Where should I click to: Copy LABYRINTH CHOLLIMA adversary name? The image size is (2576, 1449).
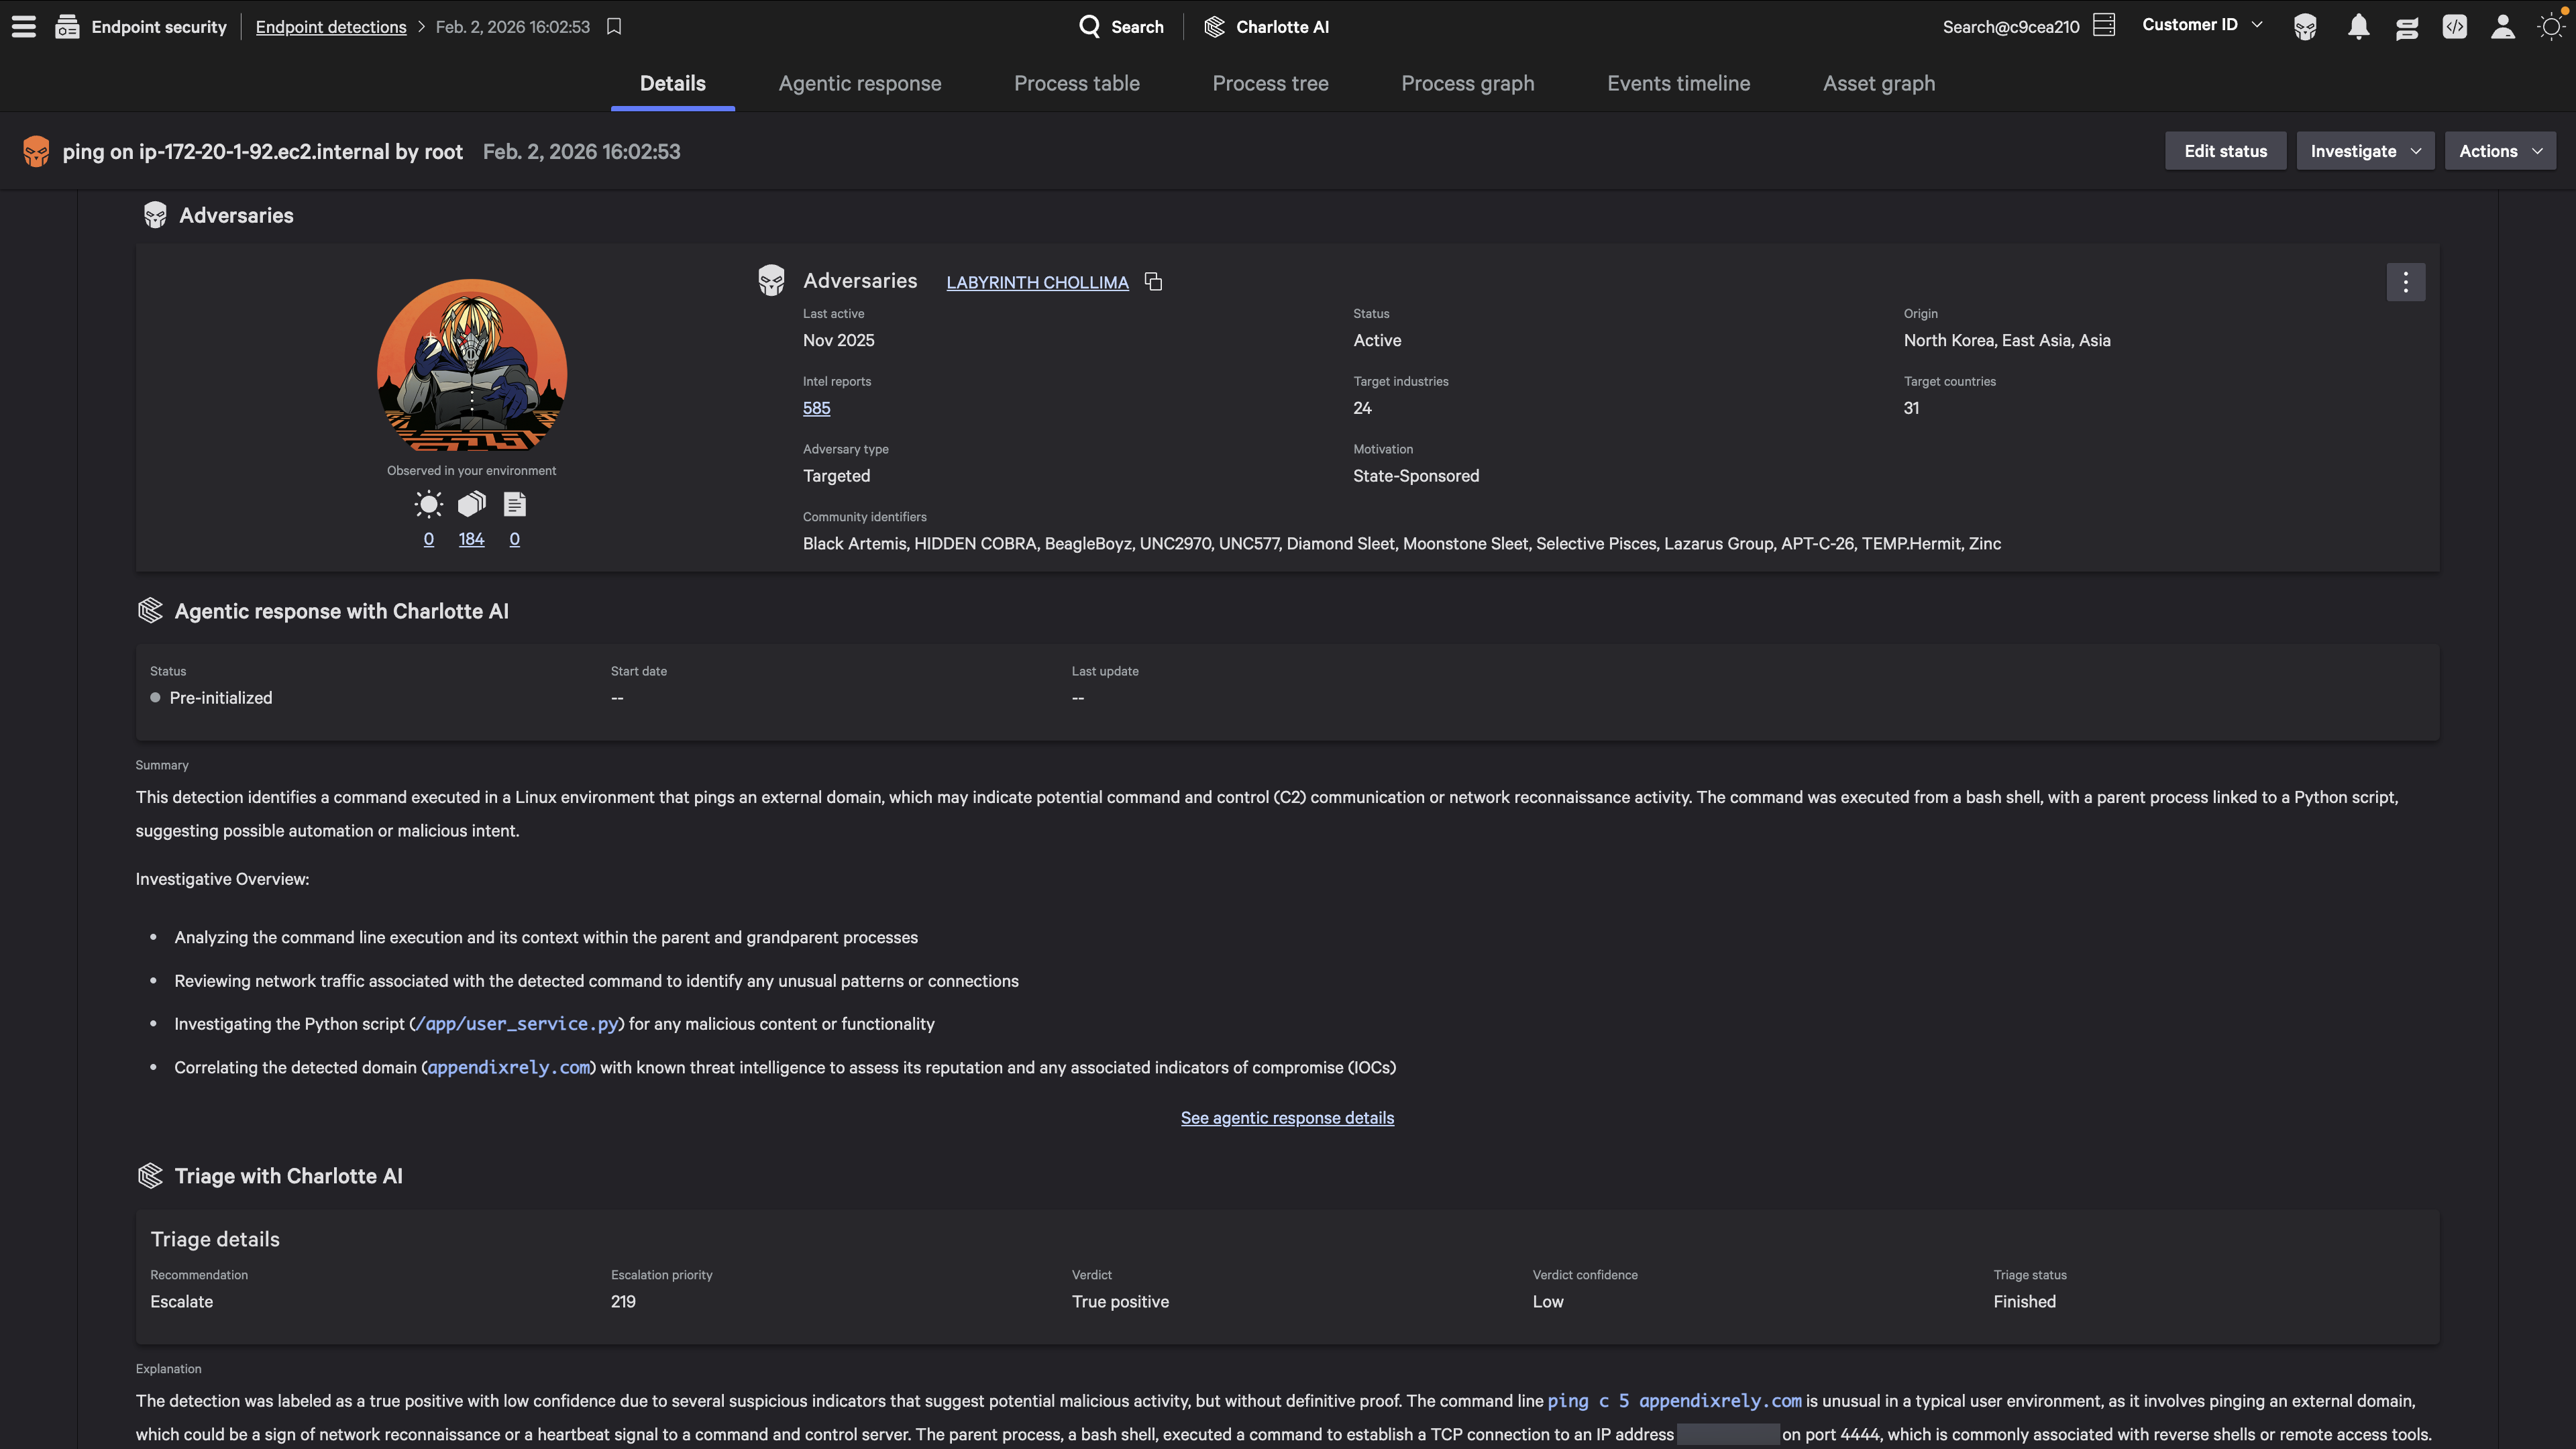coord(1153,282)
